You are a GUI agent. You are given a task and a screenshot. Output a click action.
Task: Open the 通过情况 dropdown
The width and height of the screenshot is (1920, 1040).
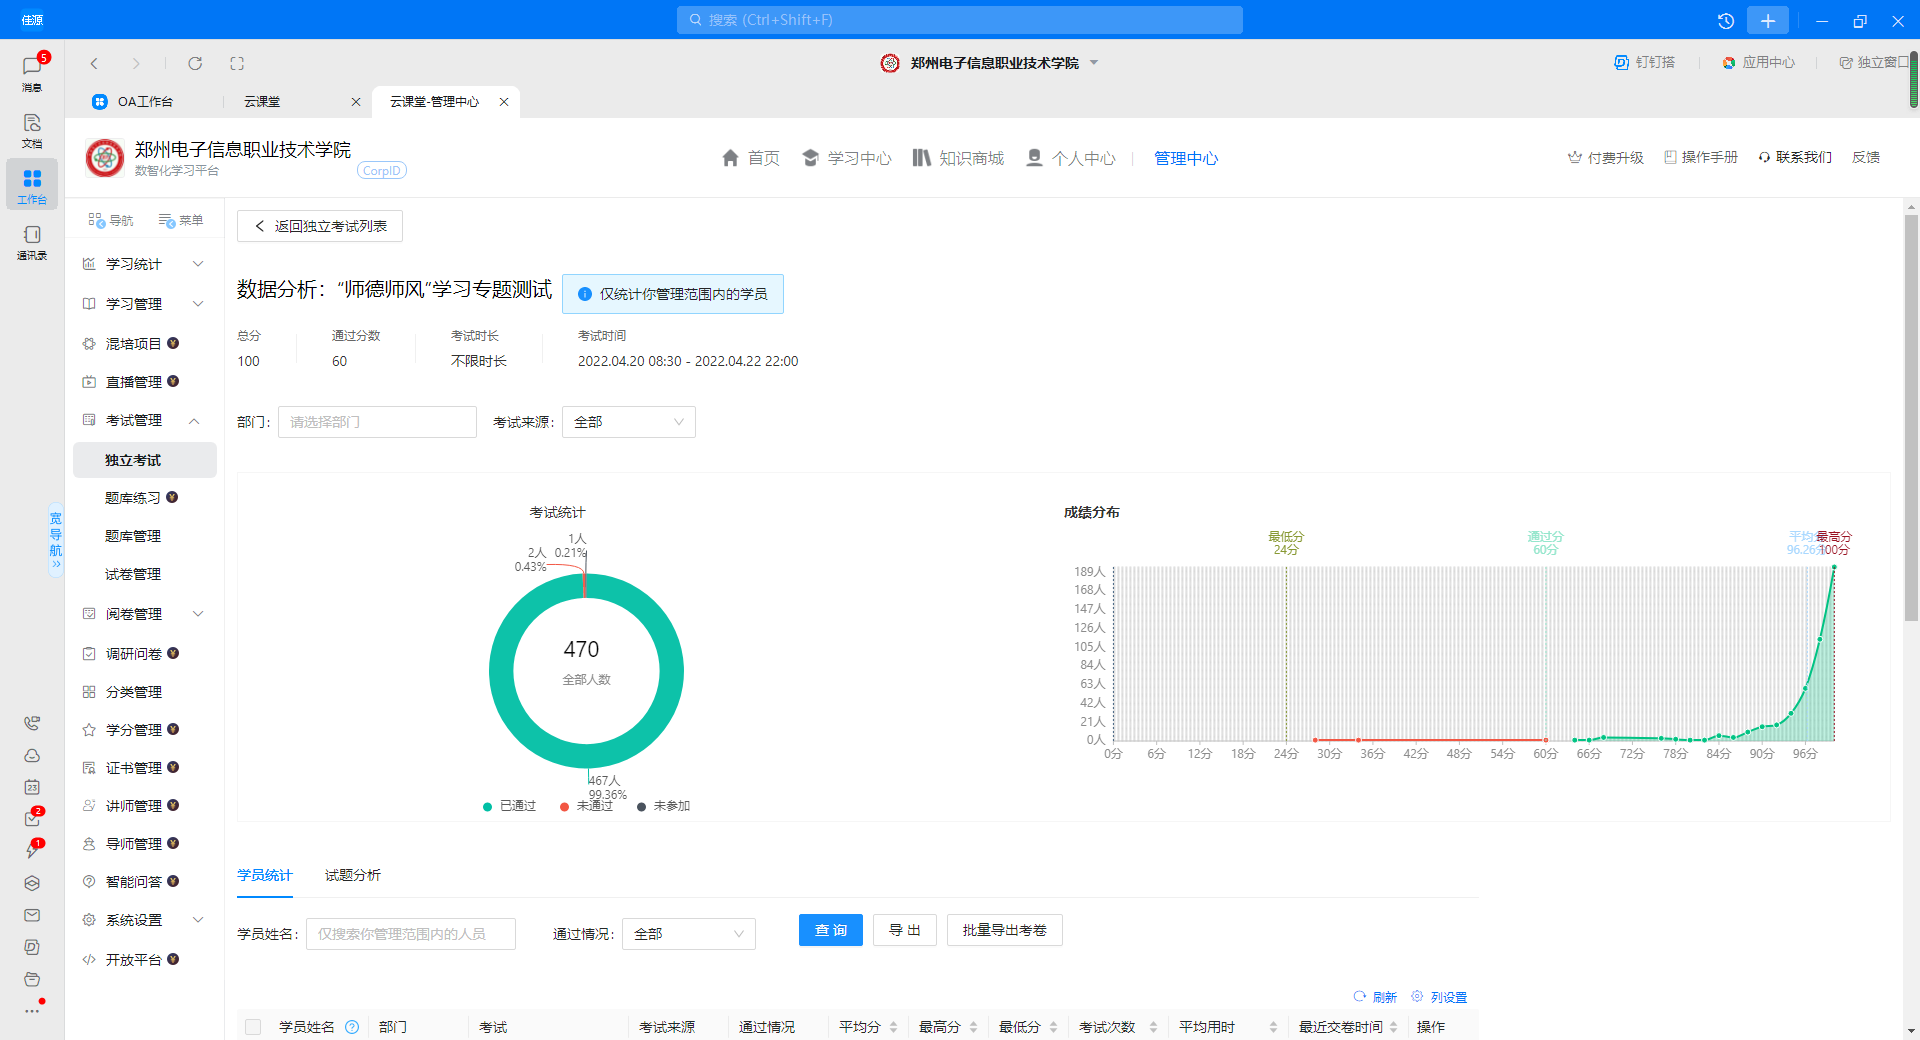click(x=689, y=934)
